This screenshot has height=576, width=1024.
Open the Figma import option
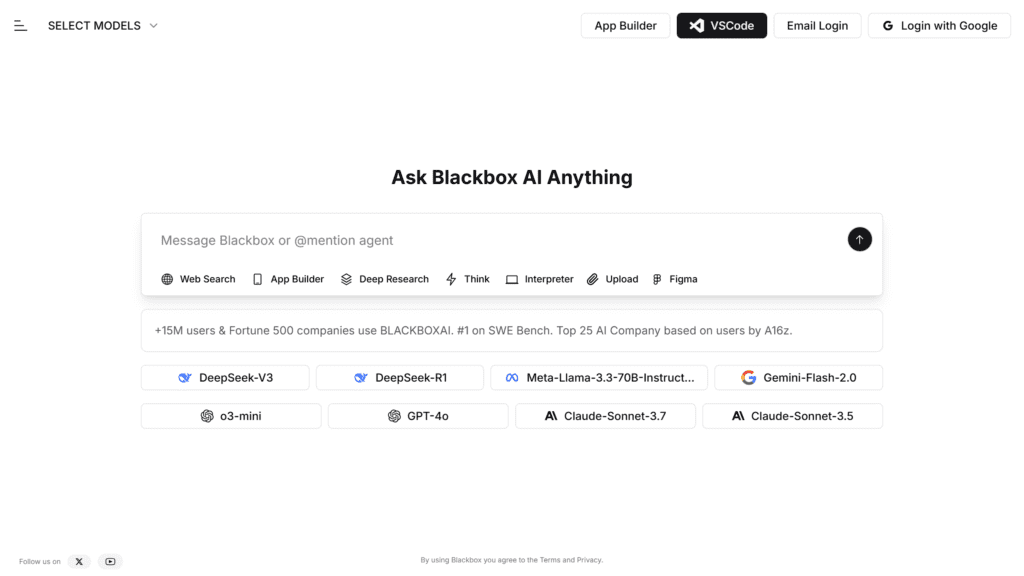(675, 279)
